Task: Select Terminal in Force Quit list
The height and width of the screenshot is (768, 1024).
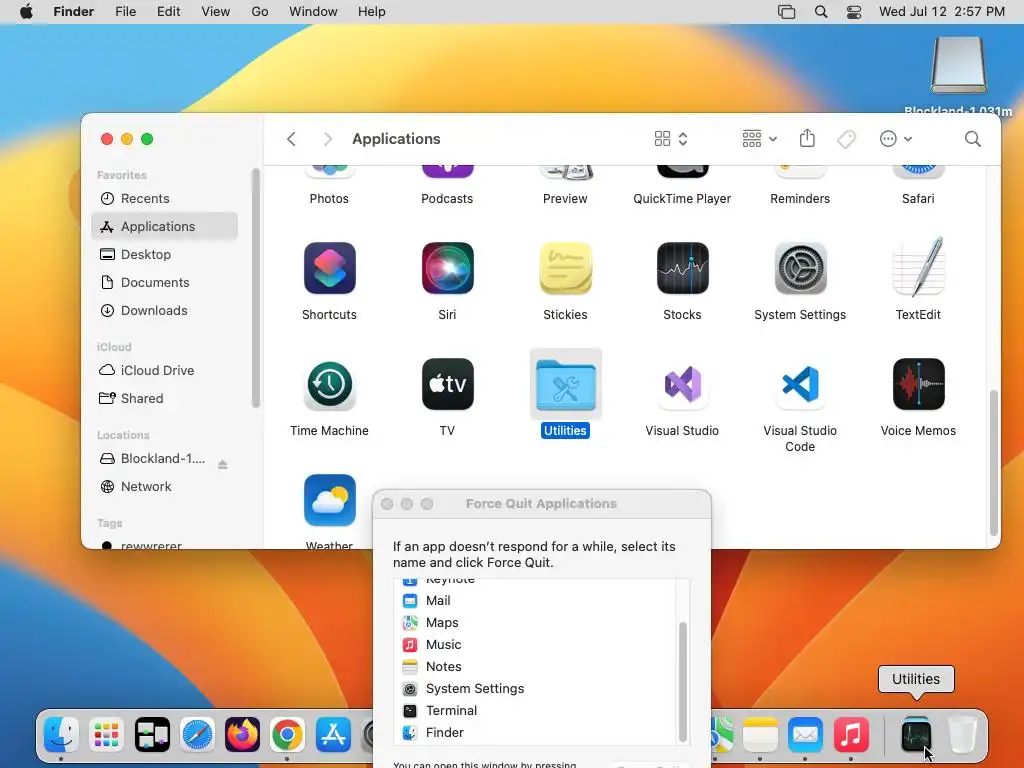Action: click(x=536, y=711)
